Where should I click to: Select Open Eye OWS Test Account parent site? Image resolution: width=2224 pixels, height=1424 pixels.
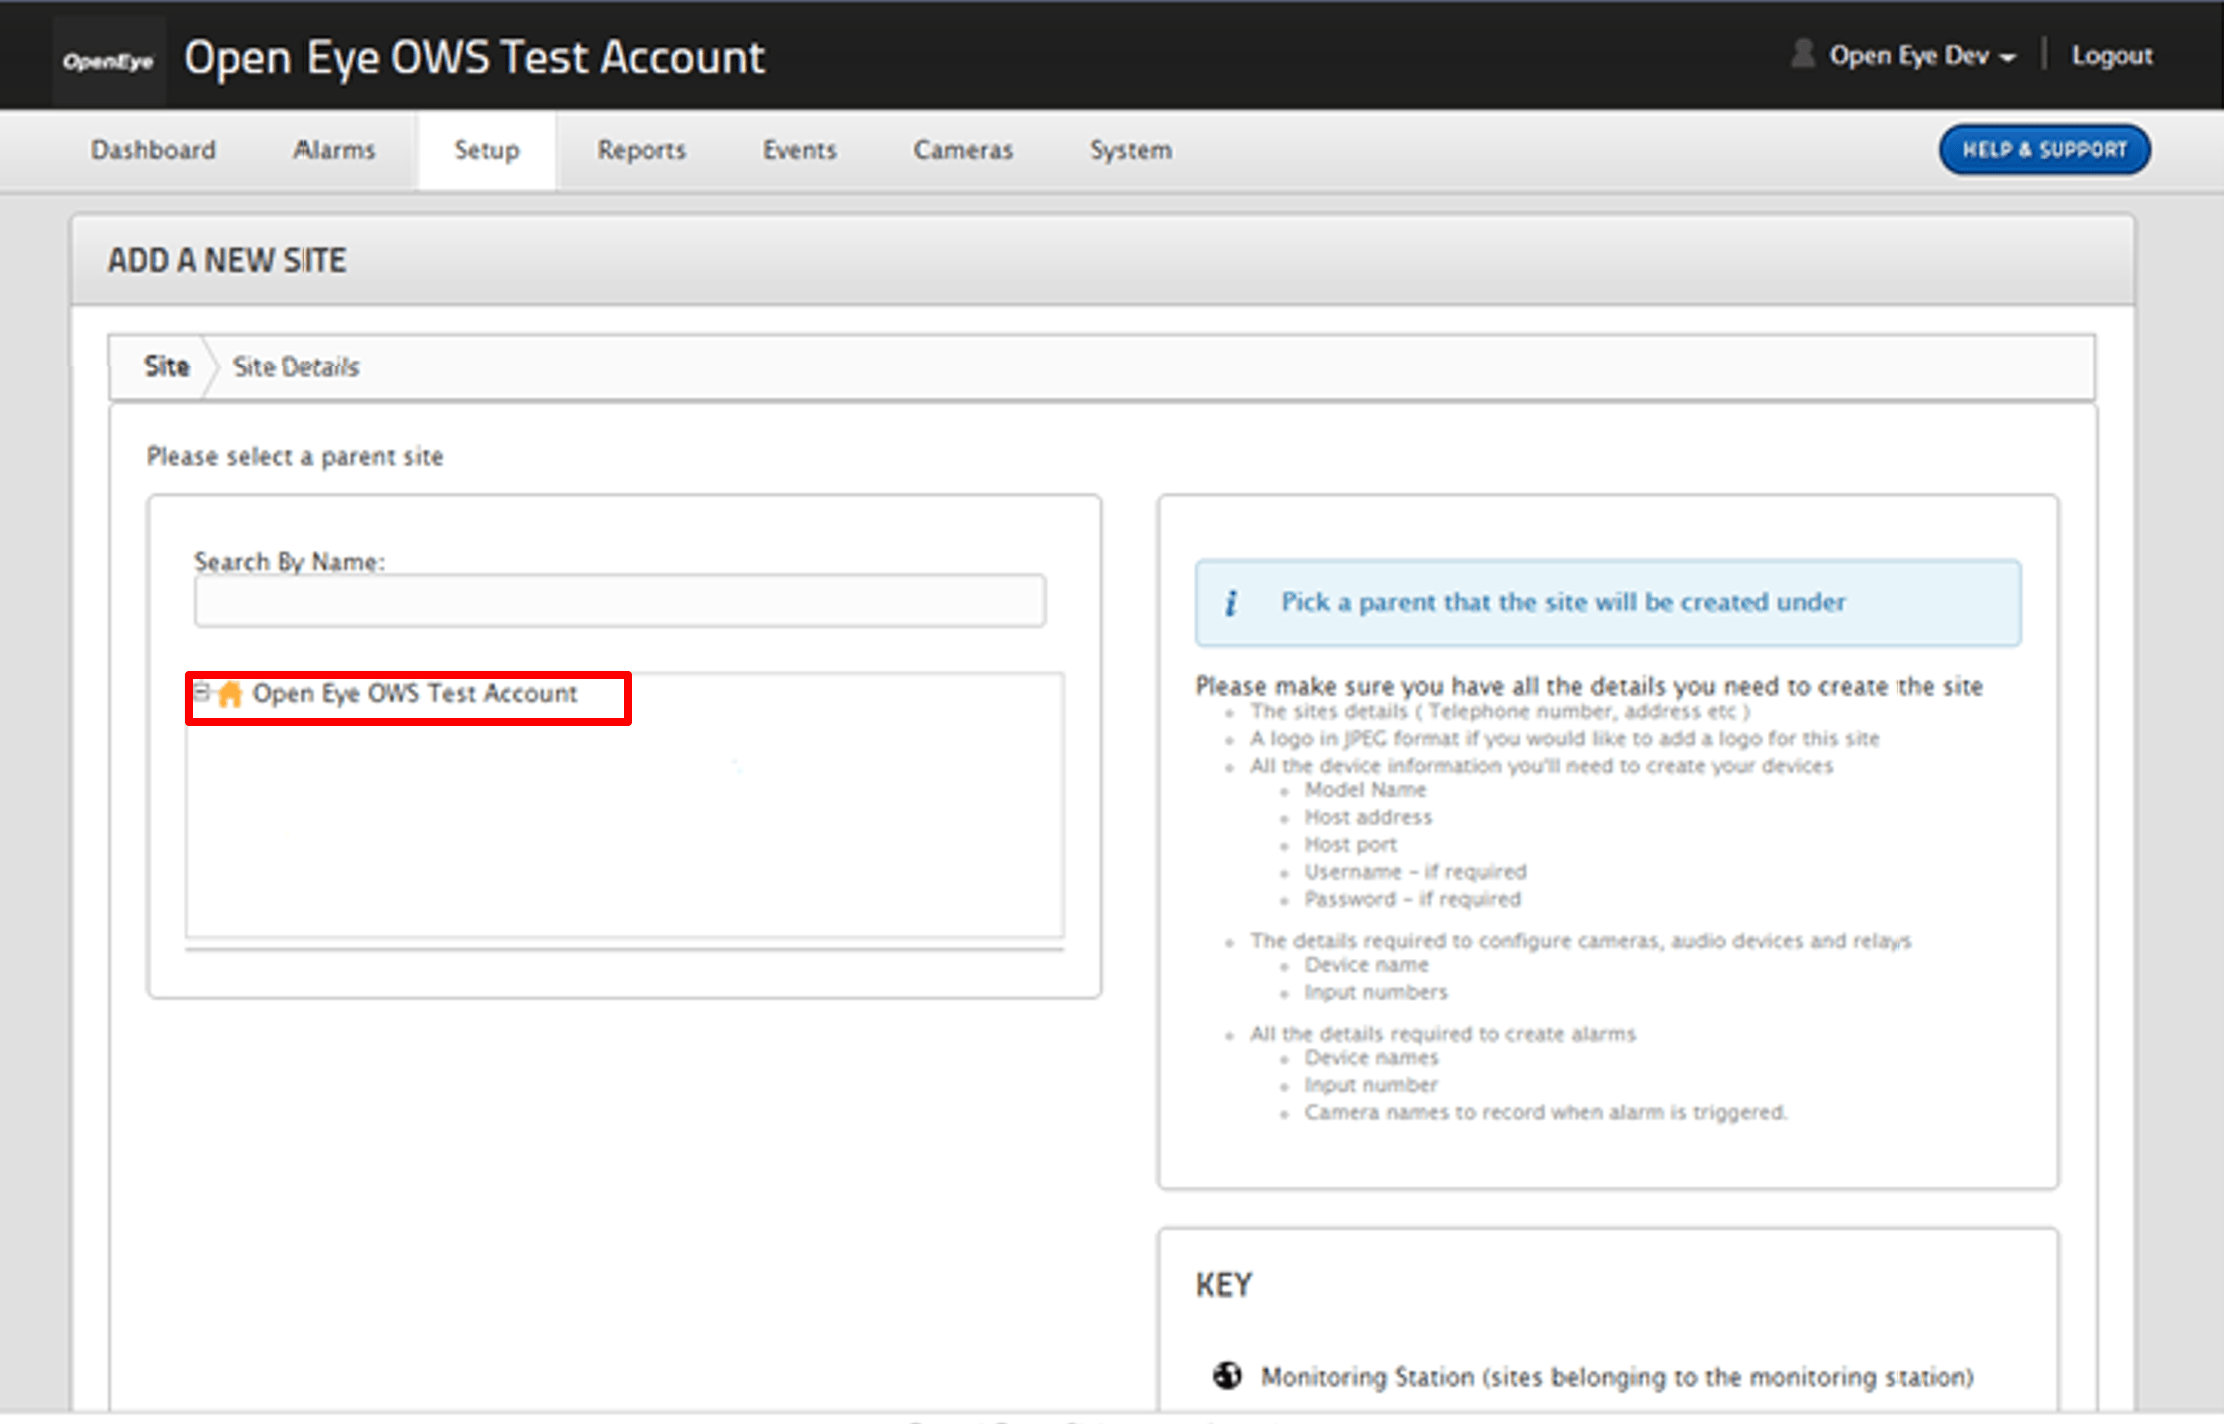coord(414,694)
